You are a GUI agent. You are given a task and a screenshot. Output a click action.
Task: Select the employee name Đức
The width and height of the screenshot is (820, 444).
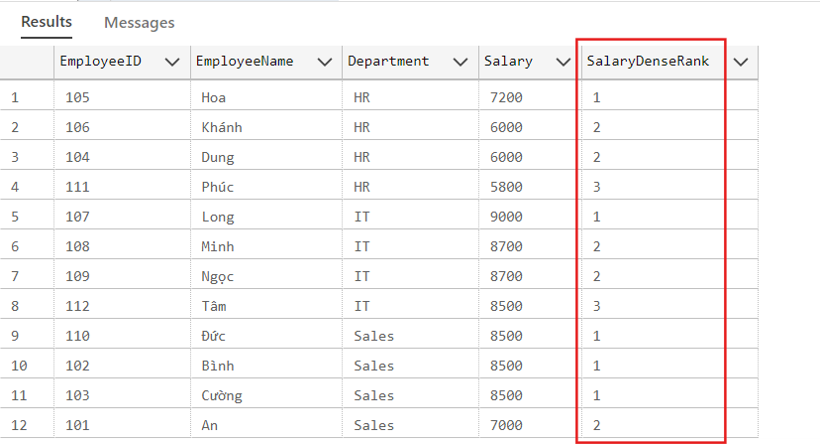click(x=266, y=336)
